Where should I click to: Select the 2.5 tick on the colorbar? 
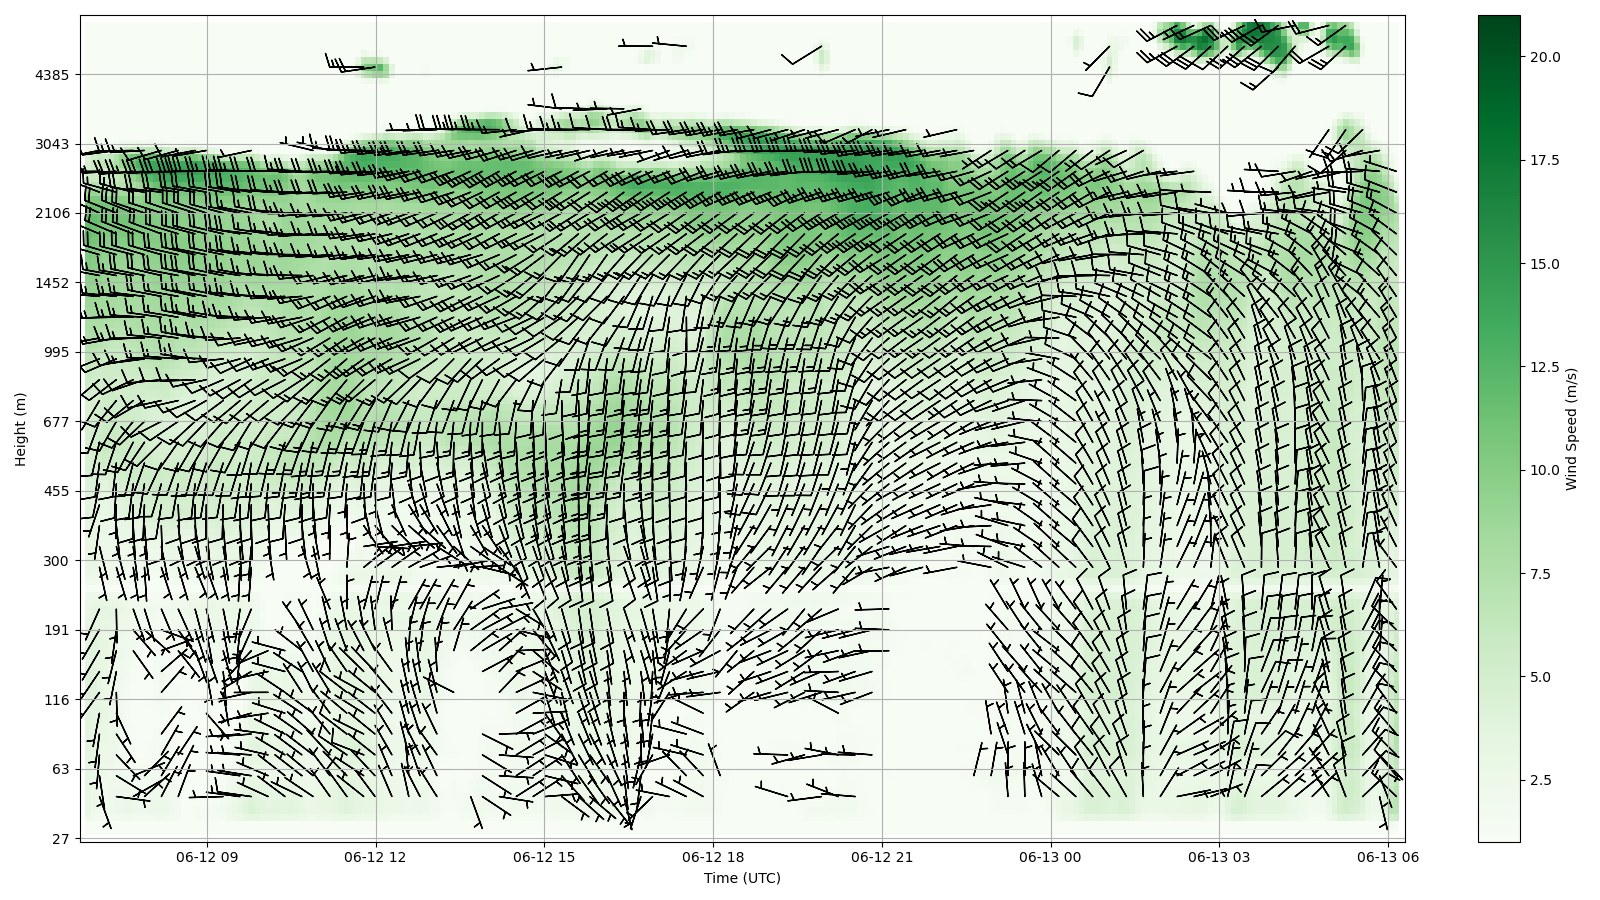(1540, 780)
